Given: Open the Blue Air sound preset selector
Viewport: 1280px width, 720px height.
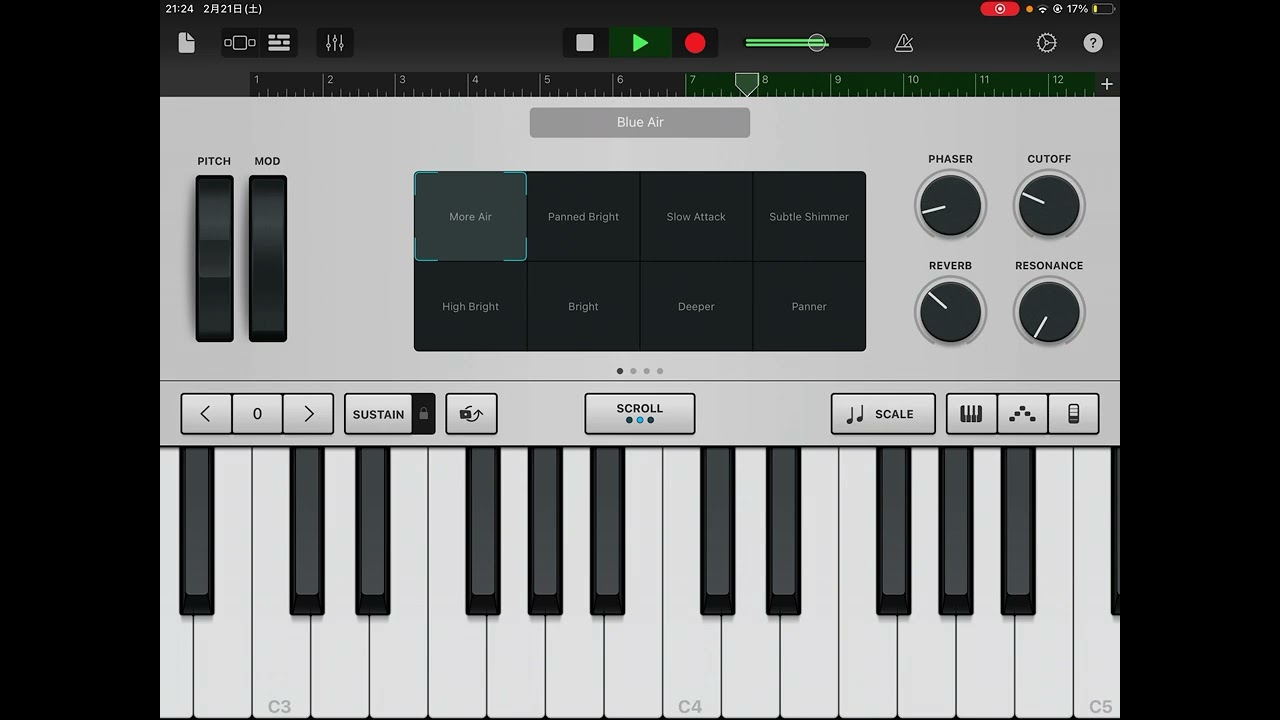Looking at the screenshot, I should (x=640, y=122).
